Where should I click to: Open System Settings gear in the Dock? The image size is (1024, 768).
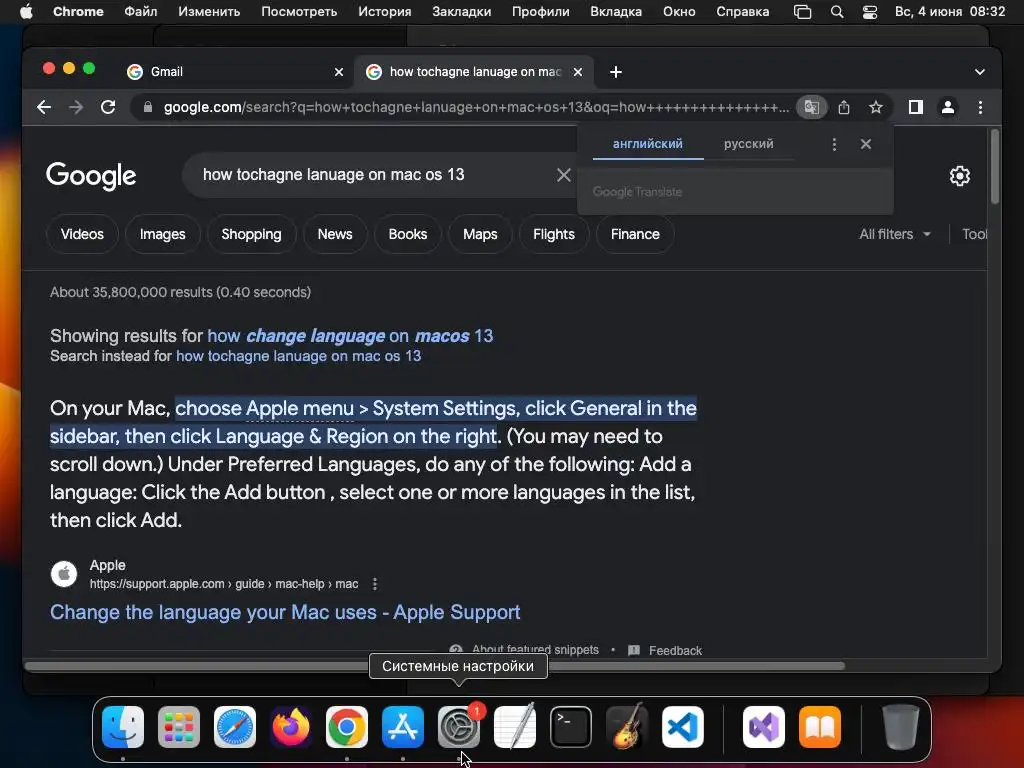[459, 727]
